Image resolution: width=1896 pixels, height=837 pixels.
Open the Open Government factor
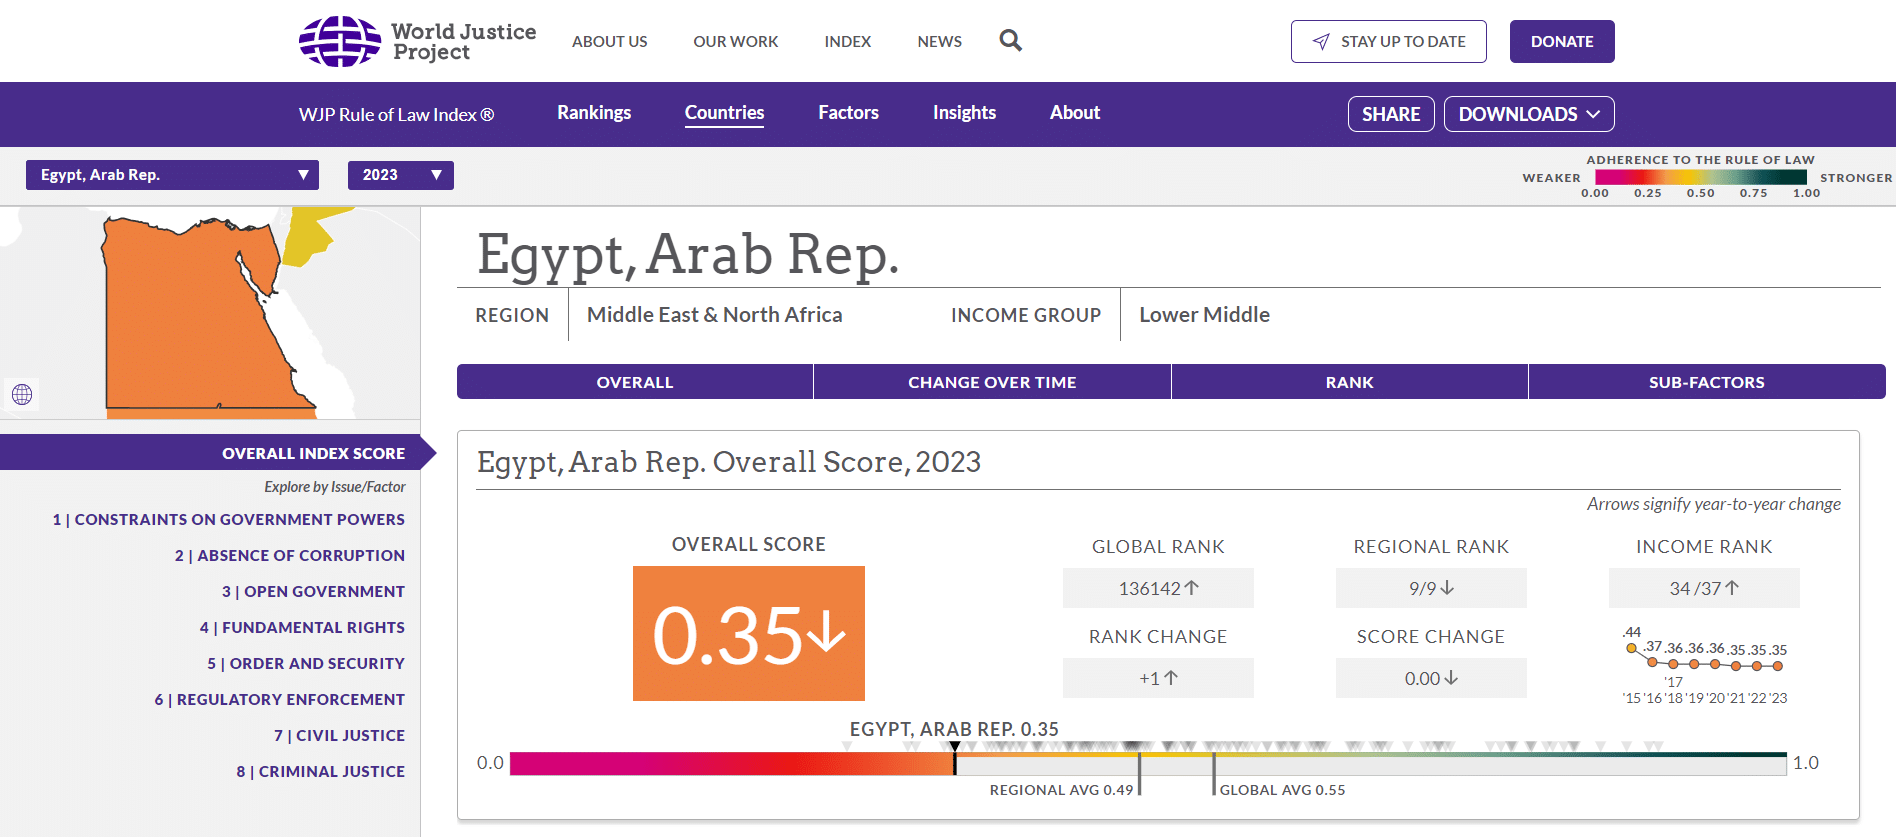(x=313, y=592)
